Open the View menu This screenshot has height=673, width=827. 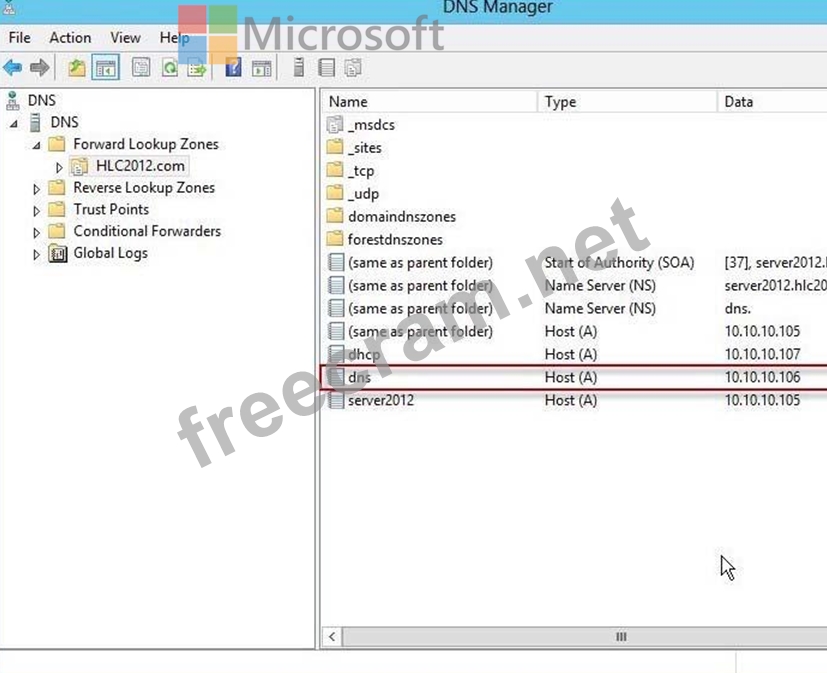125,38
